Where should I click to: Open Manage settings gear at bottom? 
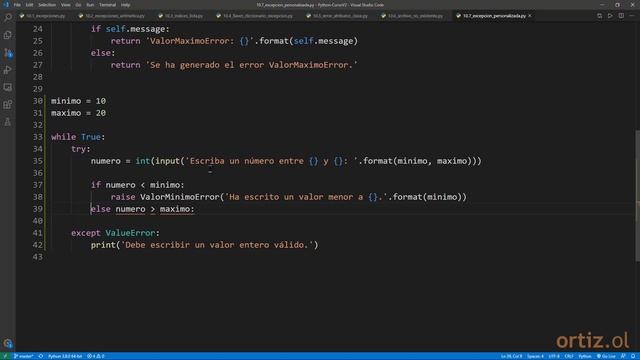click(x=8, y=343)
